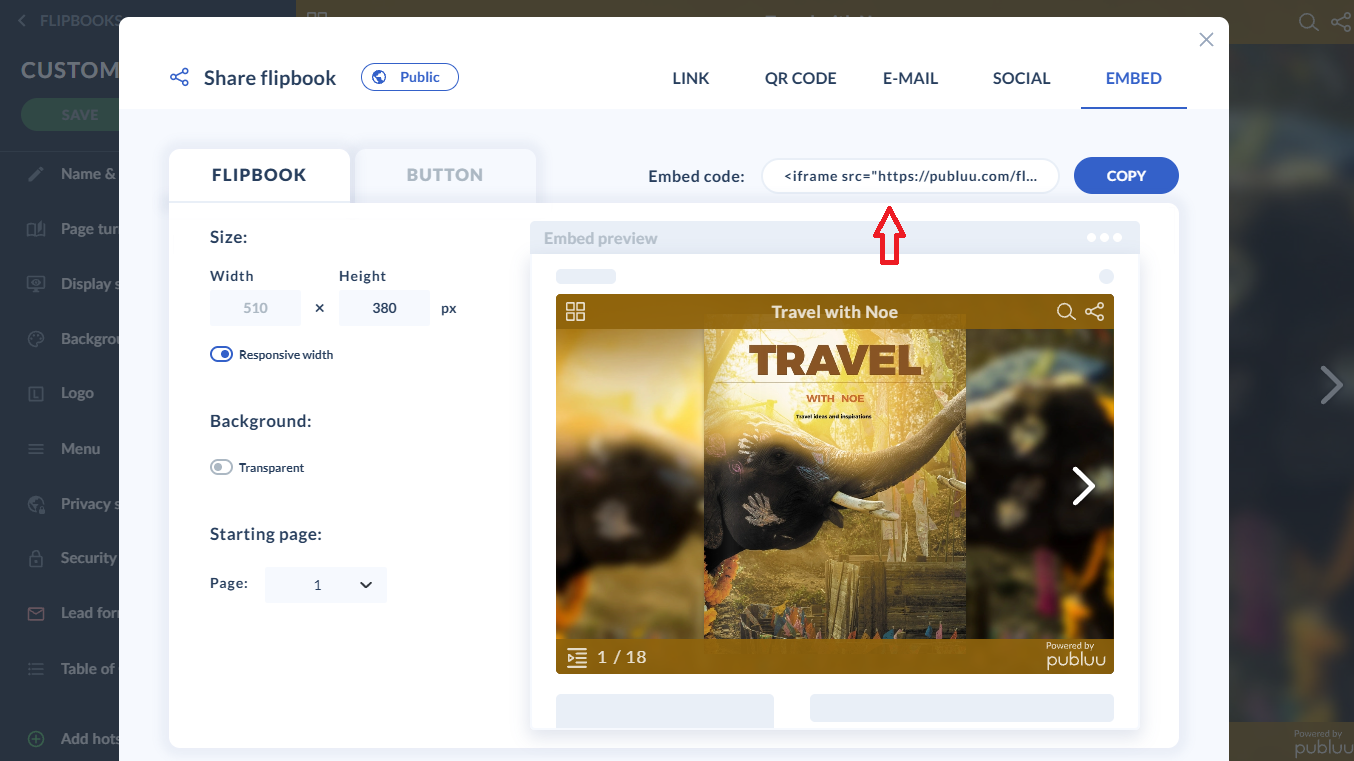This screenshot has width=1354, height=761.
Task: Click the share icon beside Share flipbook
Action: [180, 77]
